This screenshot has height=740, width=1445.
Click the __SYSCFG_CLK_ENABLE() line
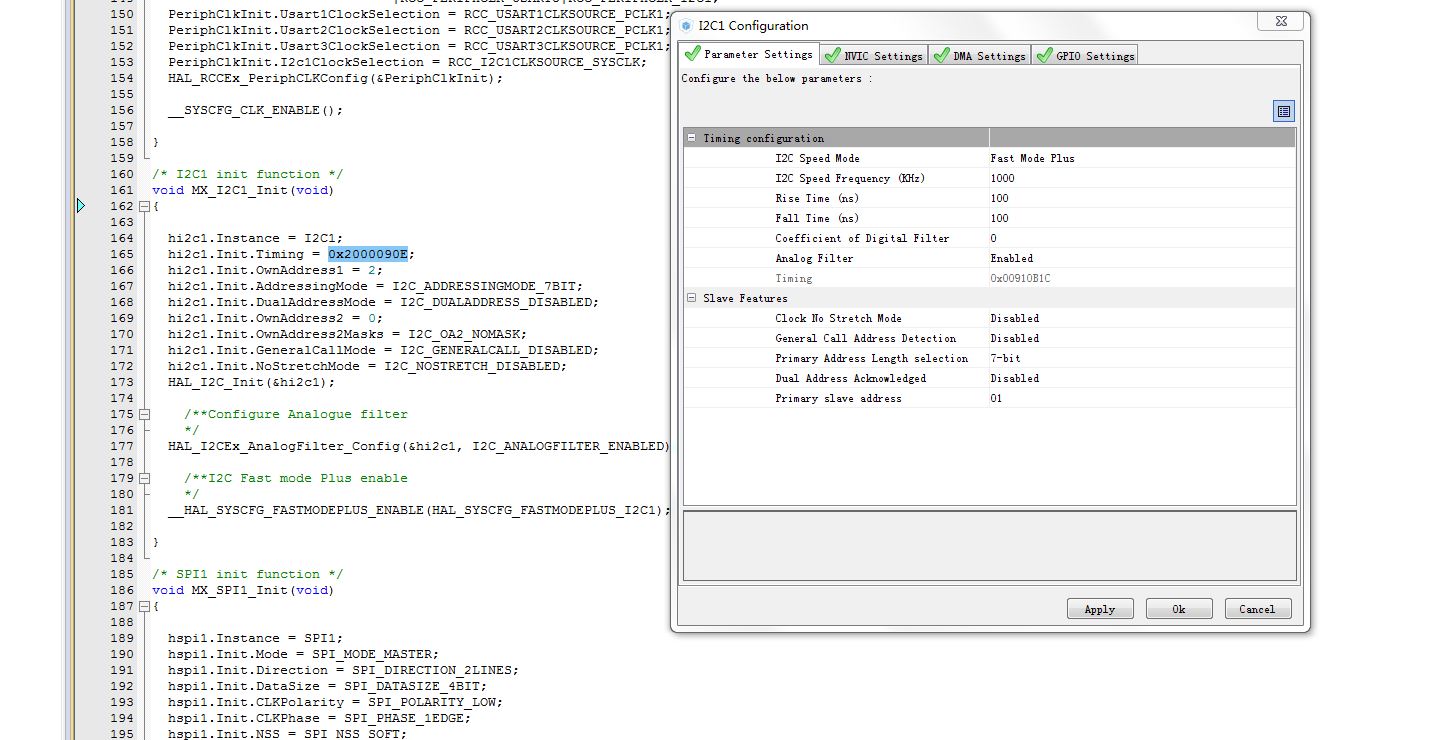255,110
